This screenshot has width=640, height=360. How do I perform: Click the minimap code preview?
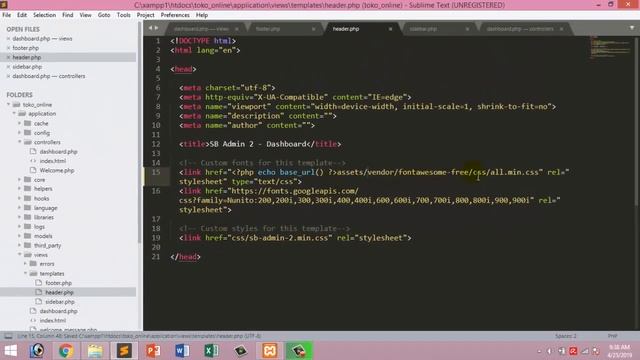click(610, 47)
